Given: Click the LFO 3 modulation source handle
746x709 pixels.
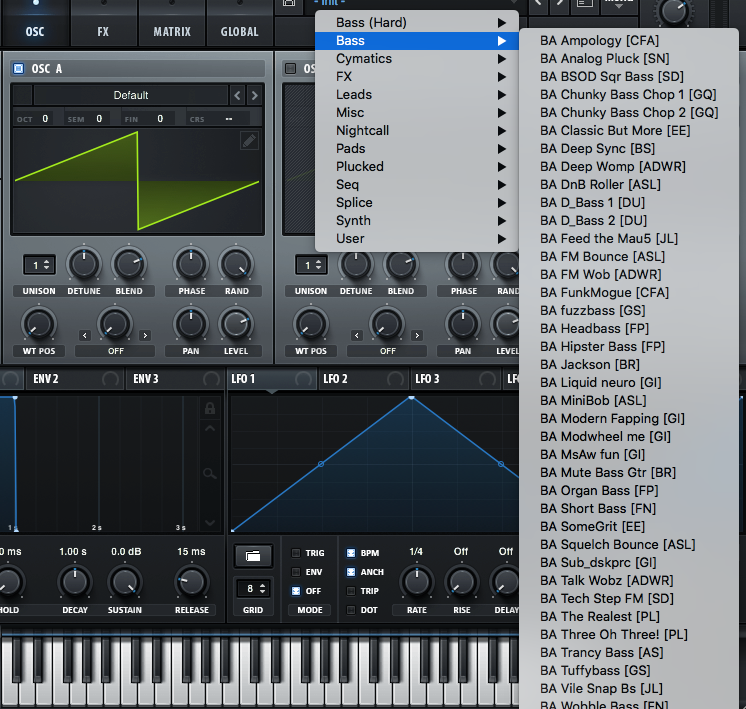Looking at the screenshot, I should pyautogui.click(x=487, y=379).
